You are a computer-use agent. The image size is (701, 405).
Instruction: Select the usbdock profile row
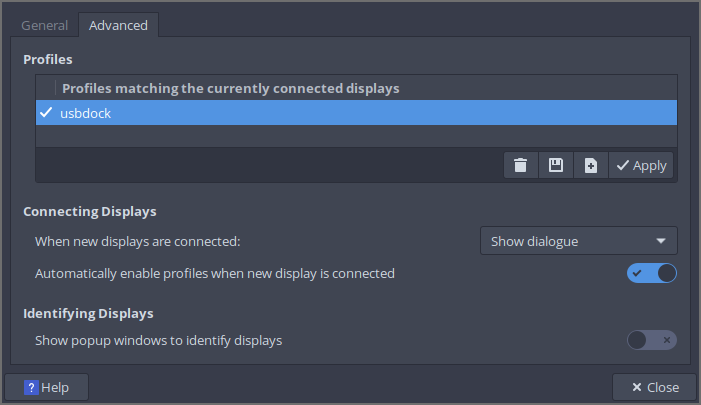pyautogui.click(x=300, y=113)
